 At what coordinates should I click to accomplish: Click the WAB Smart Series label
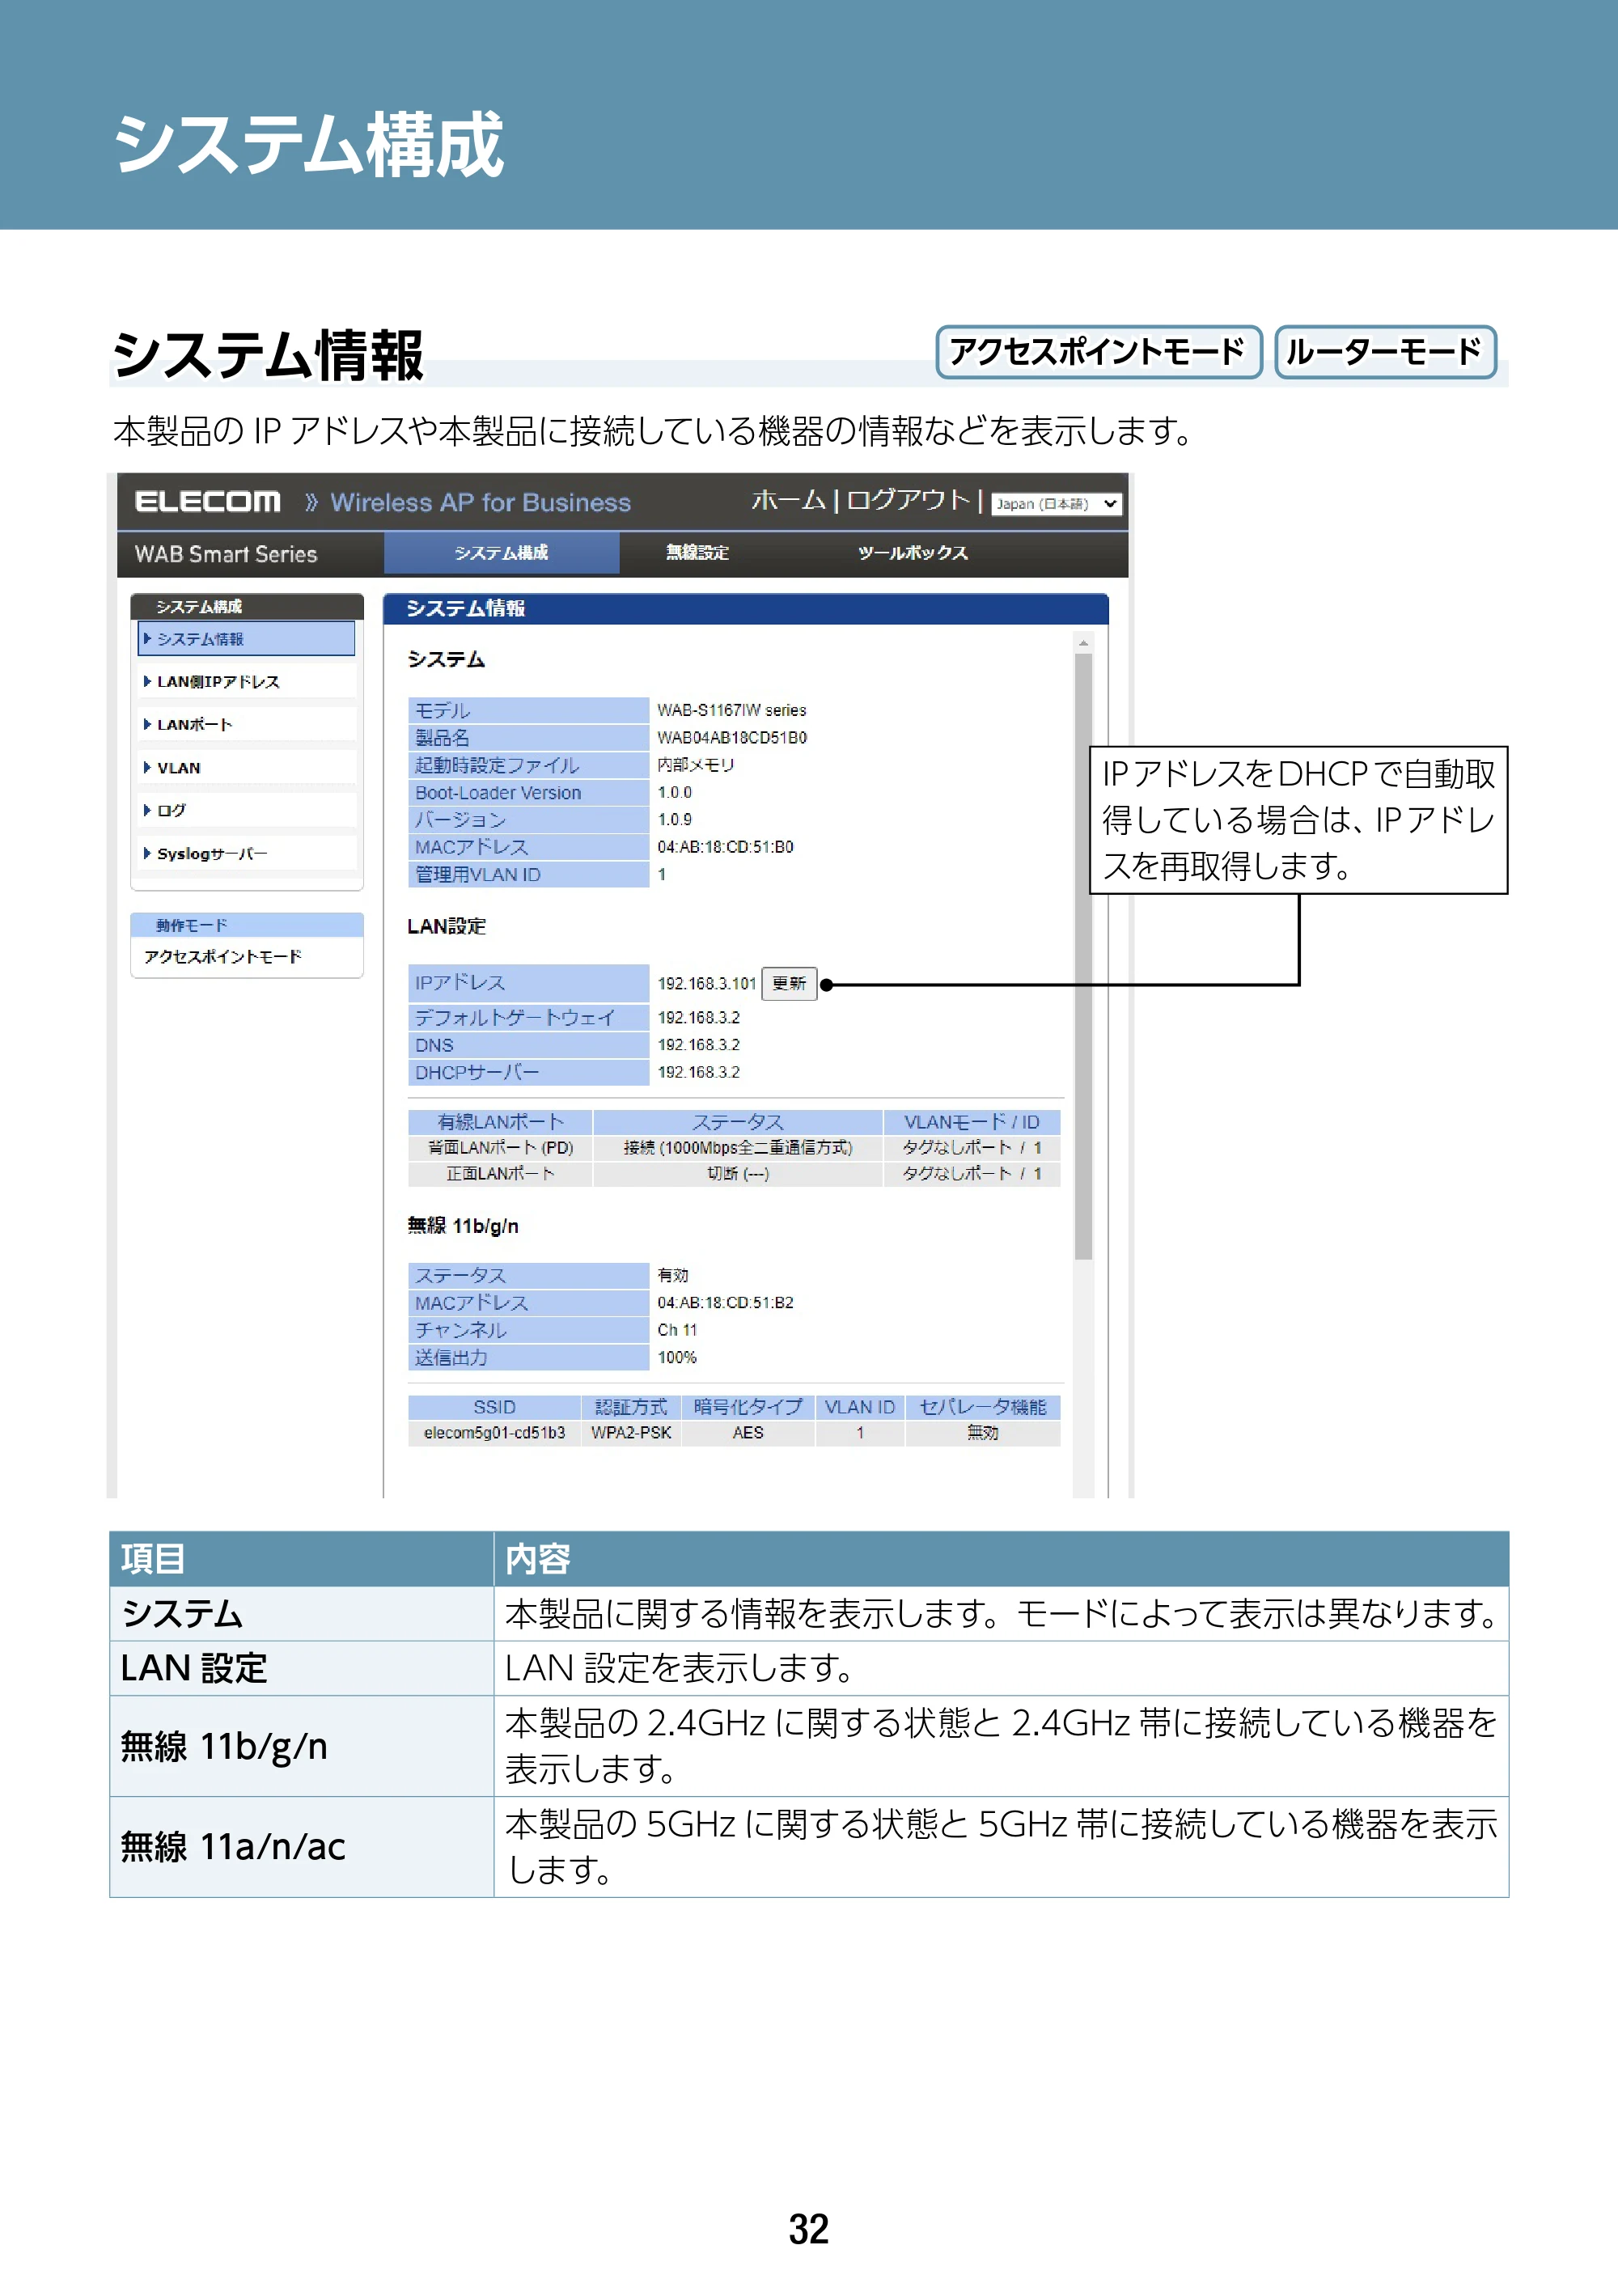tap(226, 554)
